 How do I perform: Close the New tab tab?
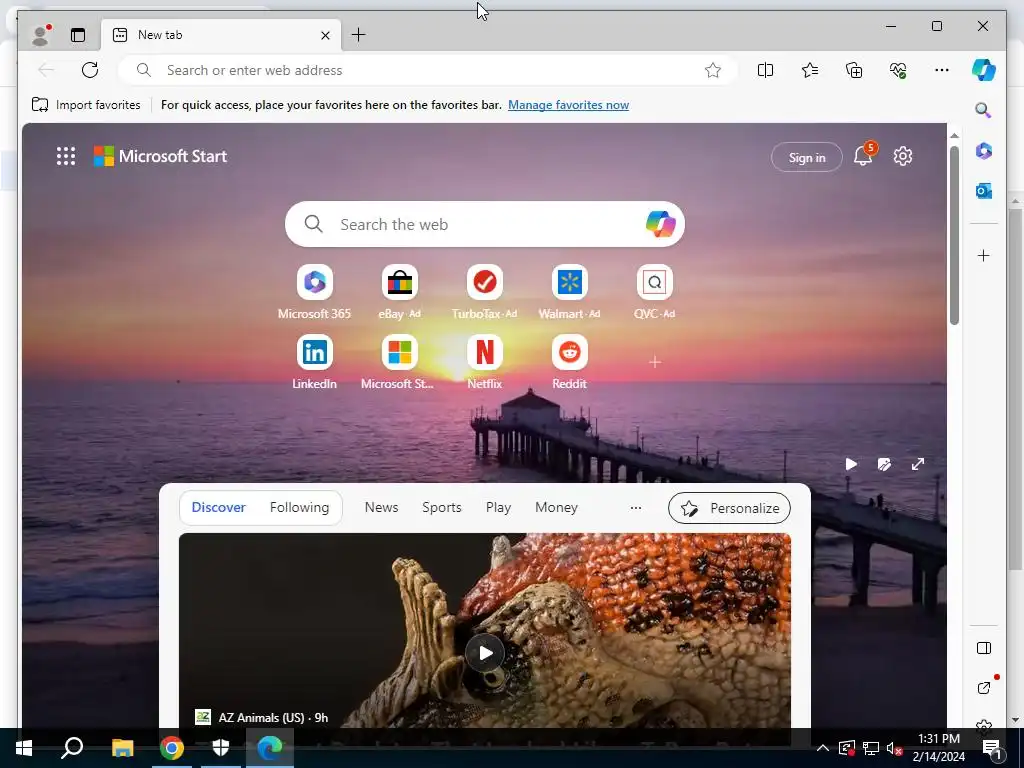[325, 35]
